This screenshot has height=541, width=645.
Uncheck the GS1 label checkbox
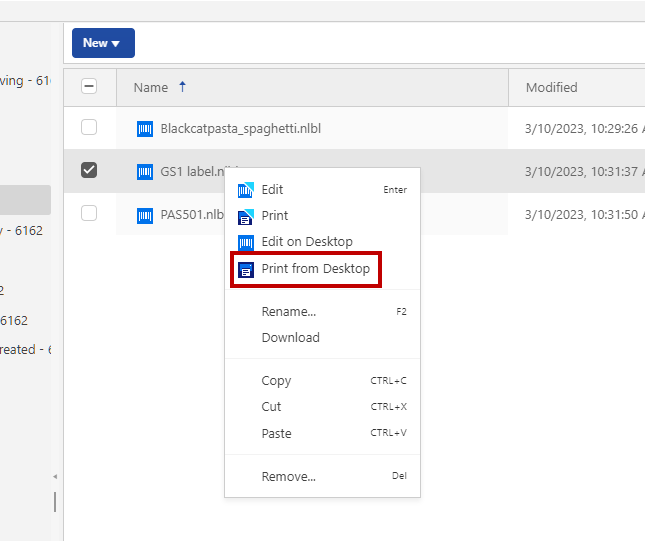pos(89,170)
